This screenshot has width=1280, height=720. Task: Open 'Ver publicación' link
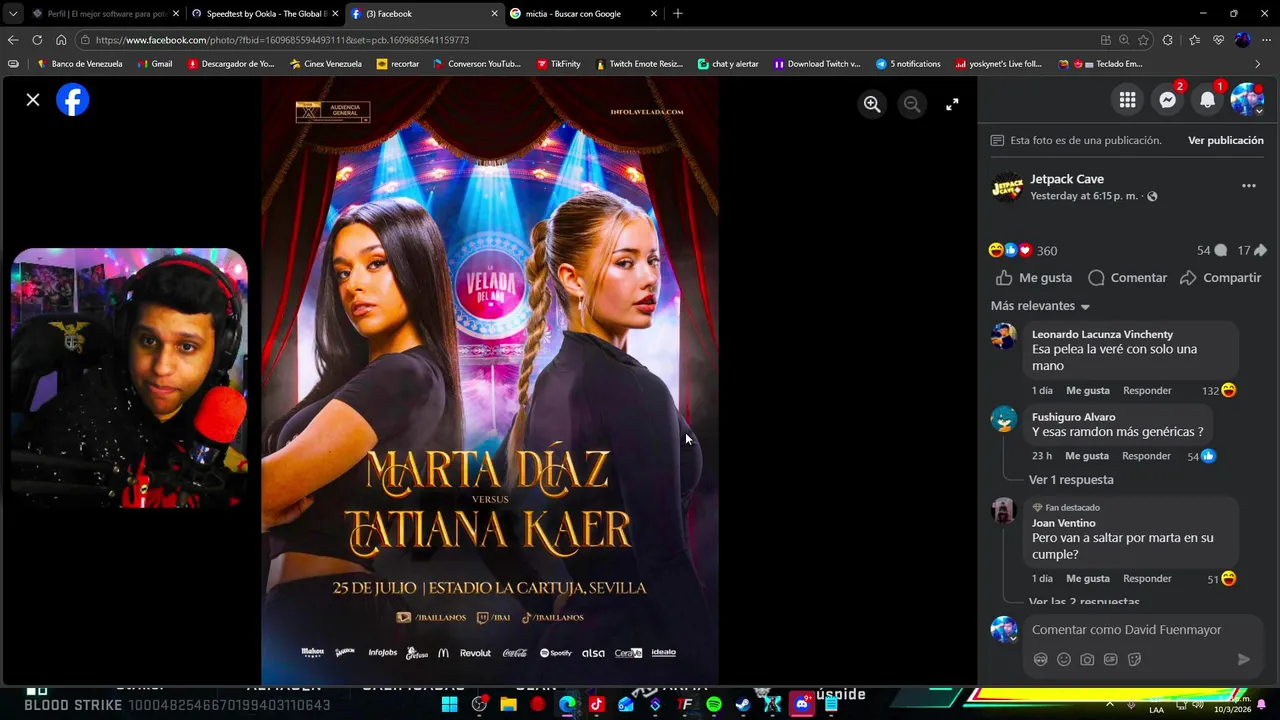(1225, 140)
